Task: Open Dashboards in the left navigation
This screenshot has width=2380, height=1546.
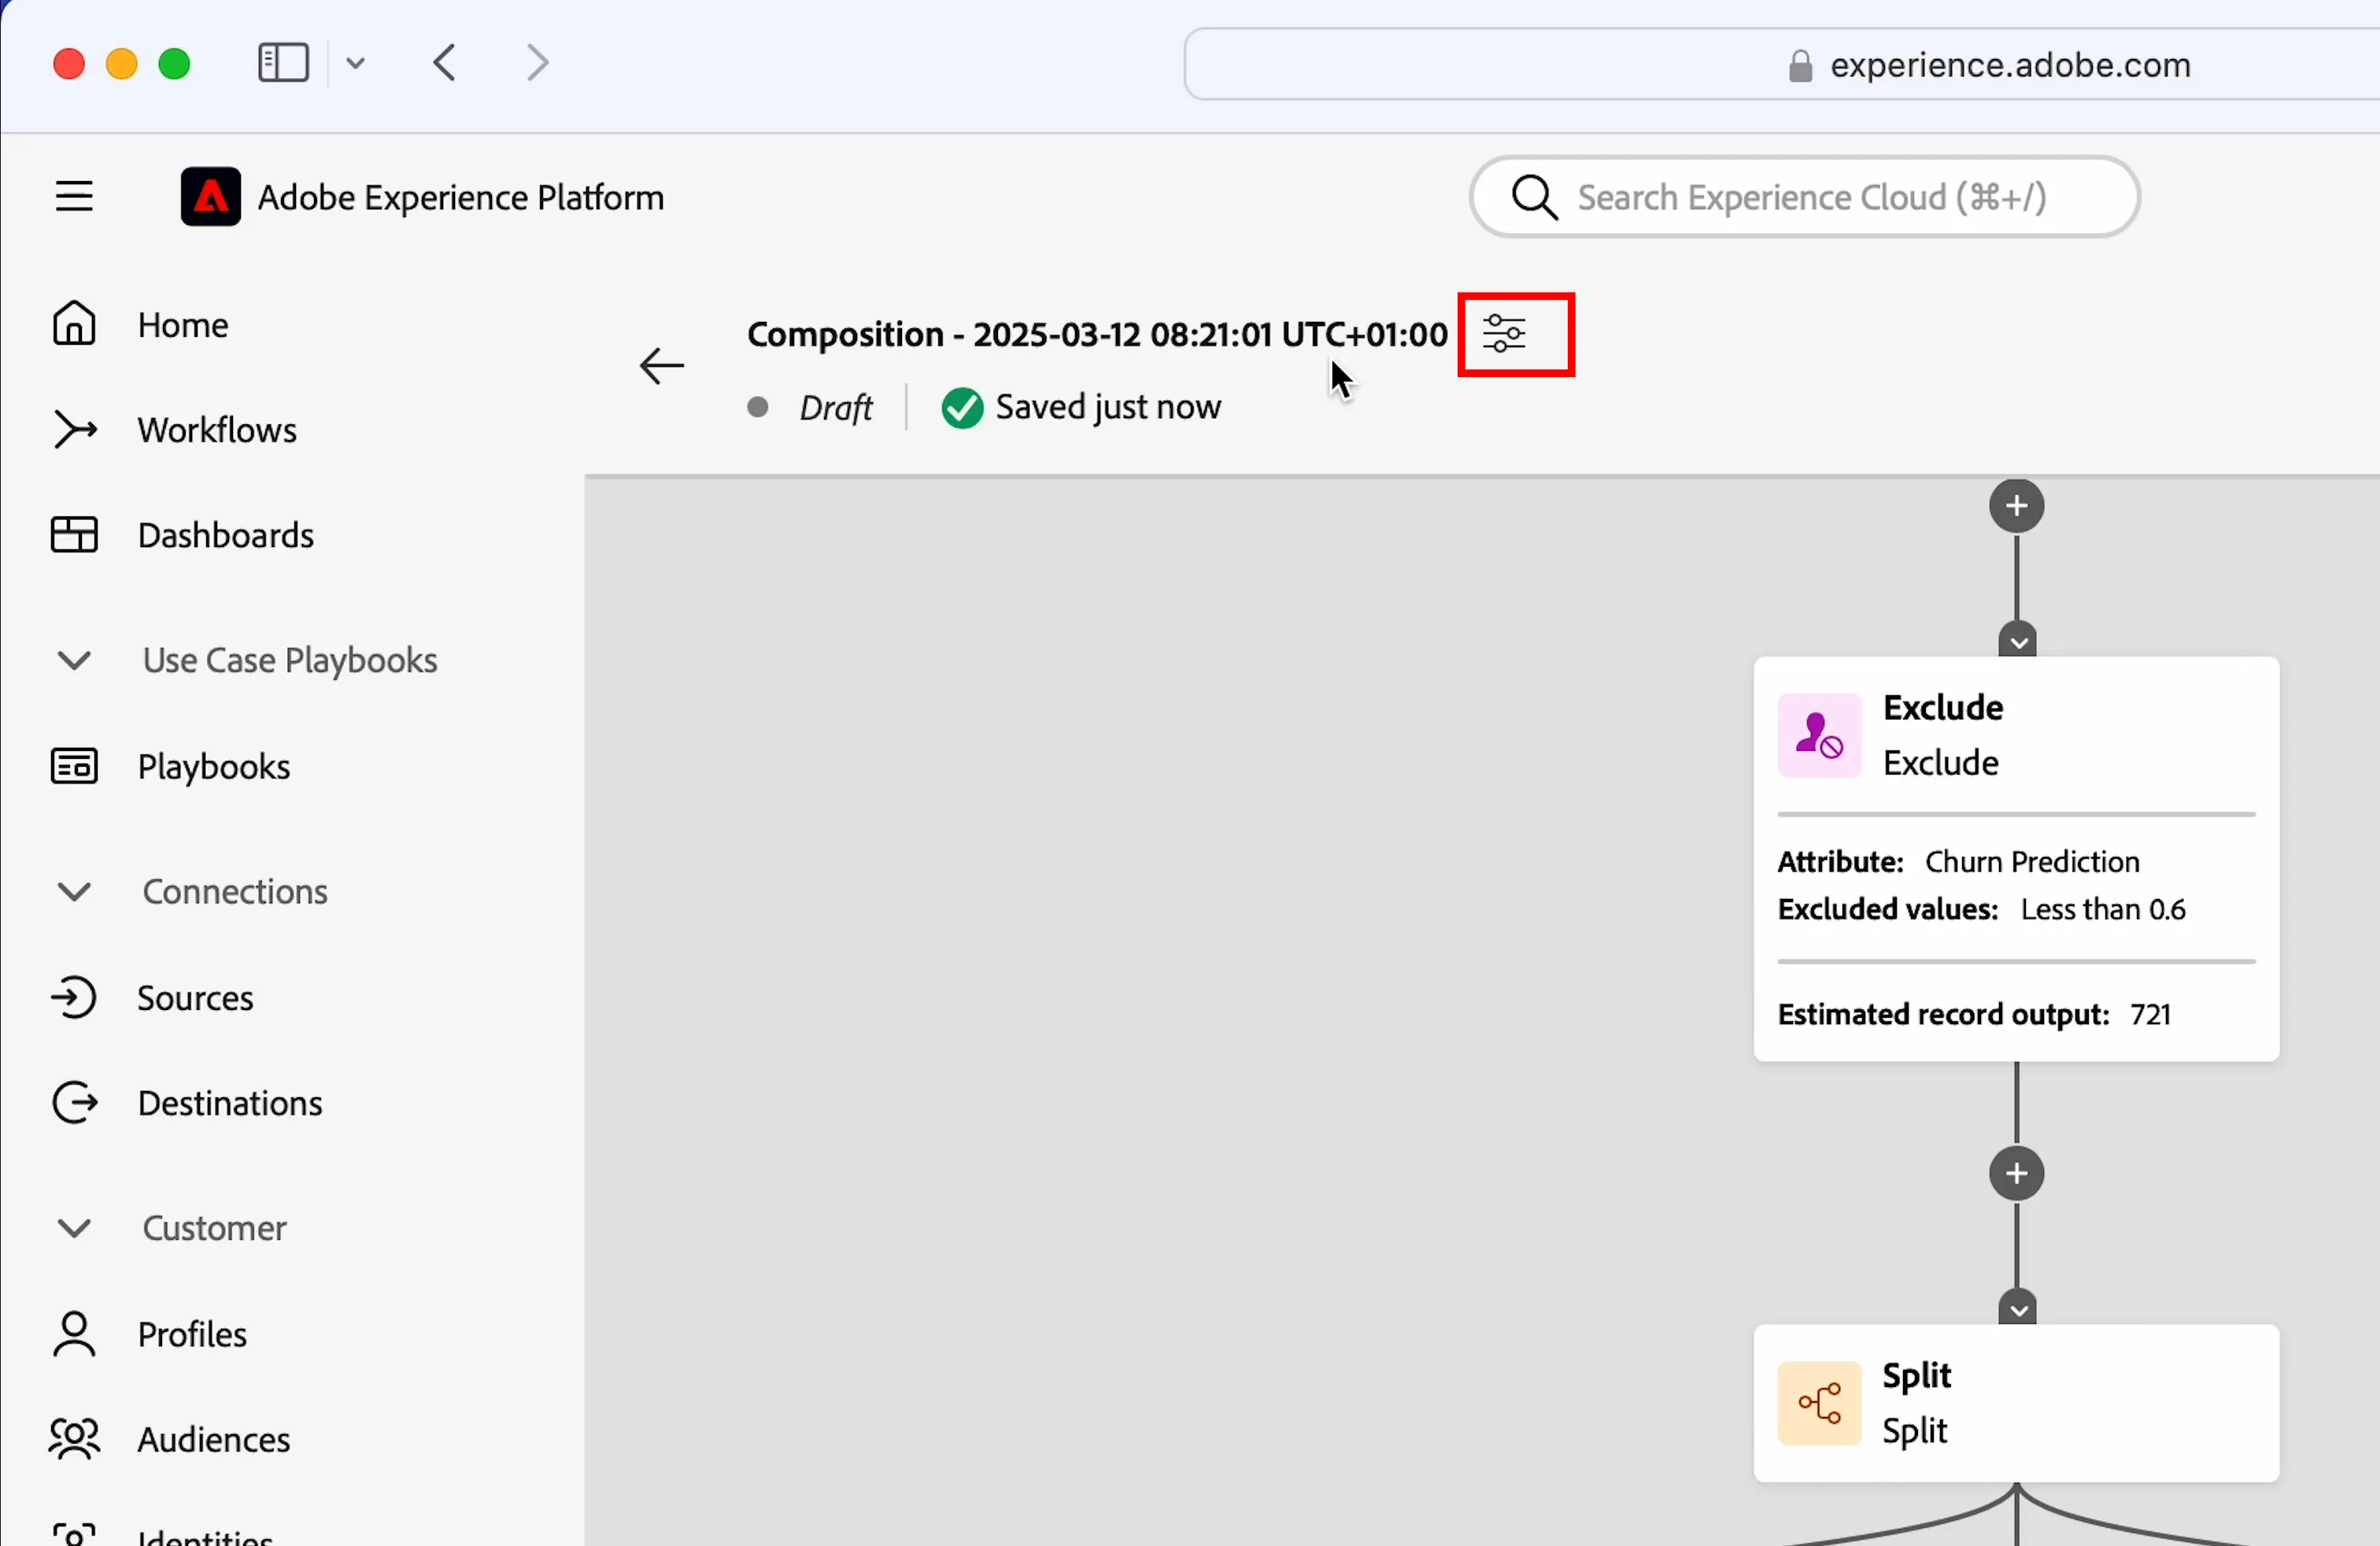Action: (x=226, y=535)
